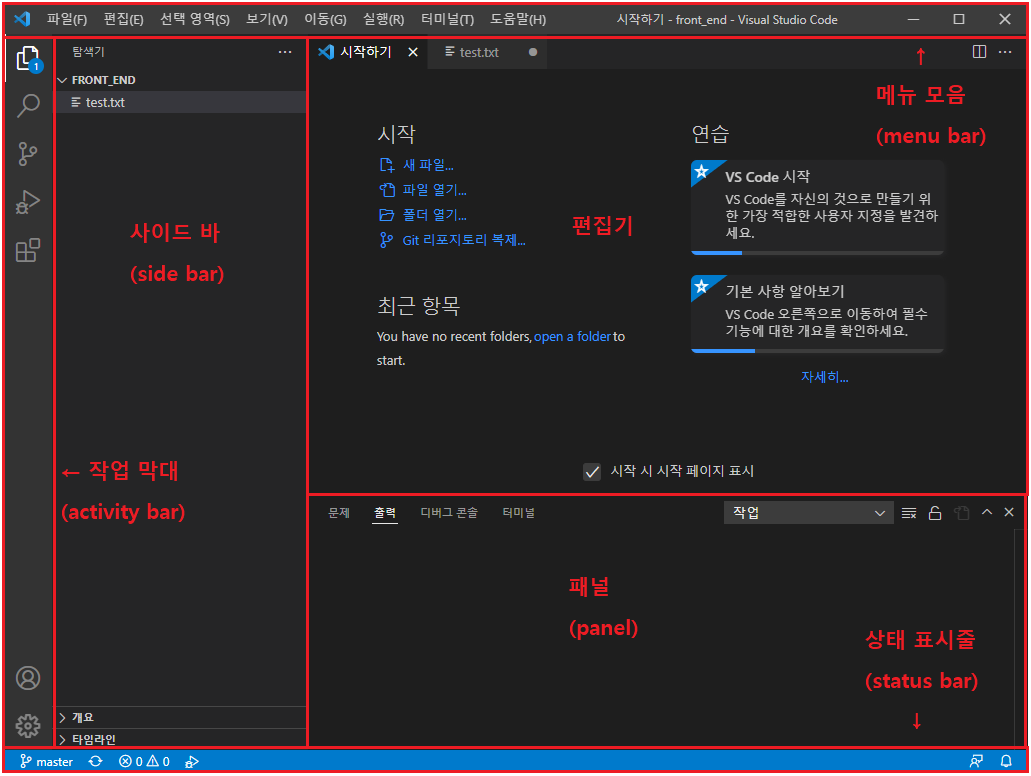Open the 기본 사항 알아보기 walkthrough card

pos(817,314)
